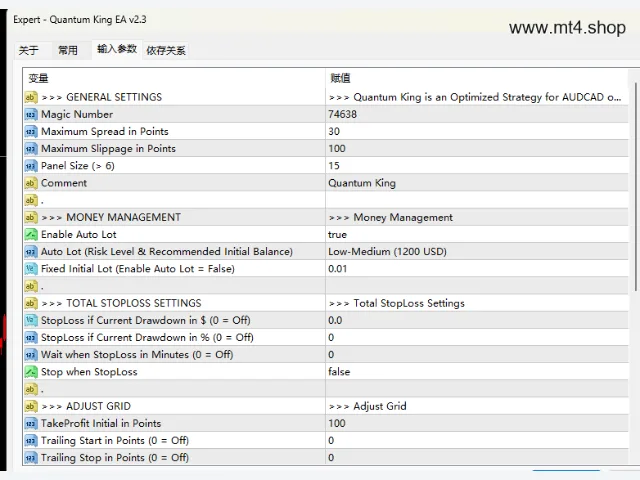Click the GENERAL SETTINGS row icon
Screen dimensions: 640x480
click(x=31, y=97)
